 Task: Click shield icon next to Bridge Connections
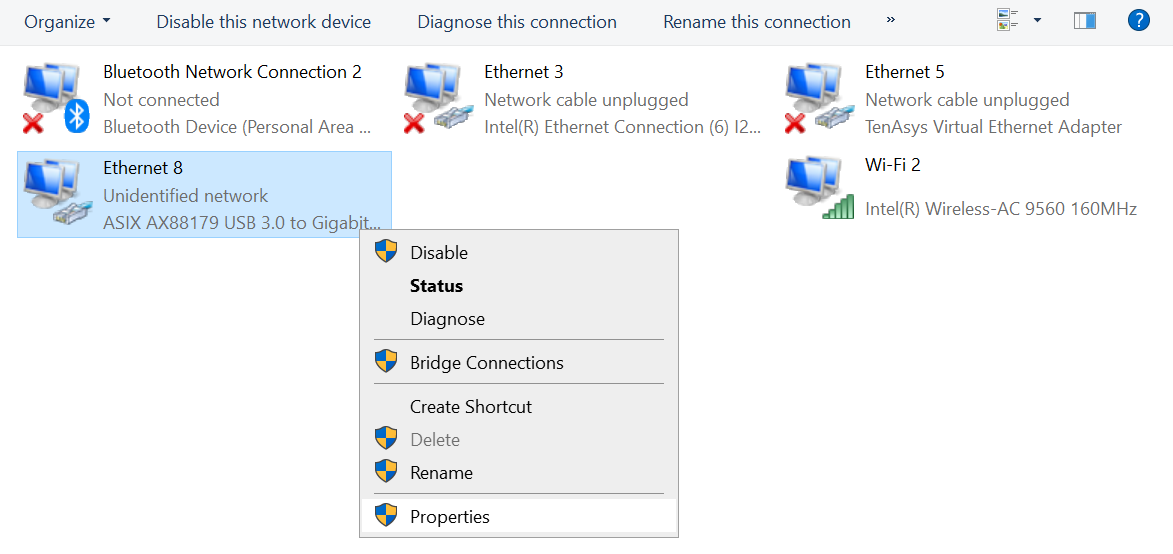tap(386, 362)
